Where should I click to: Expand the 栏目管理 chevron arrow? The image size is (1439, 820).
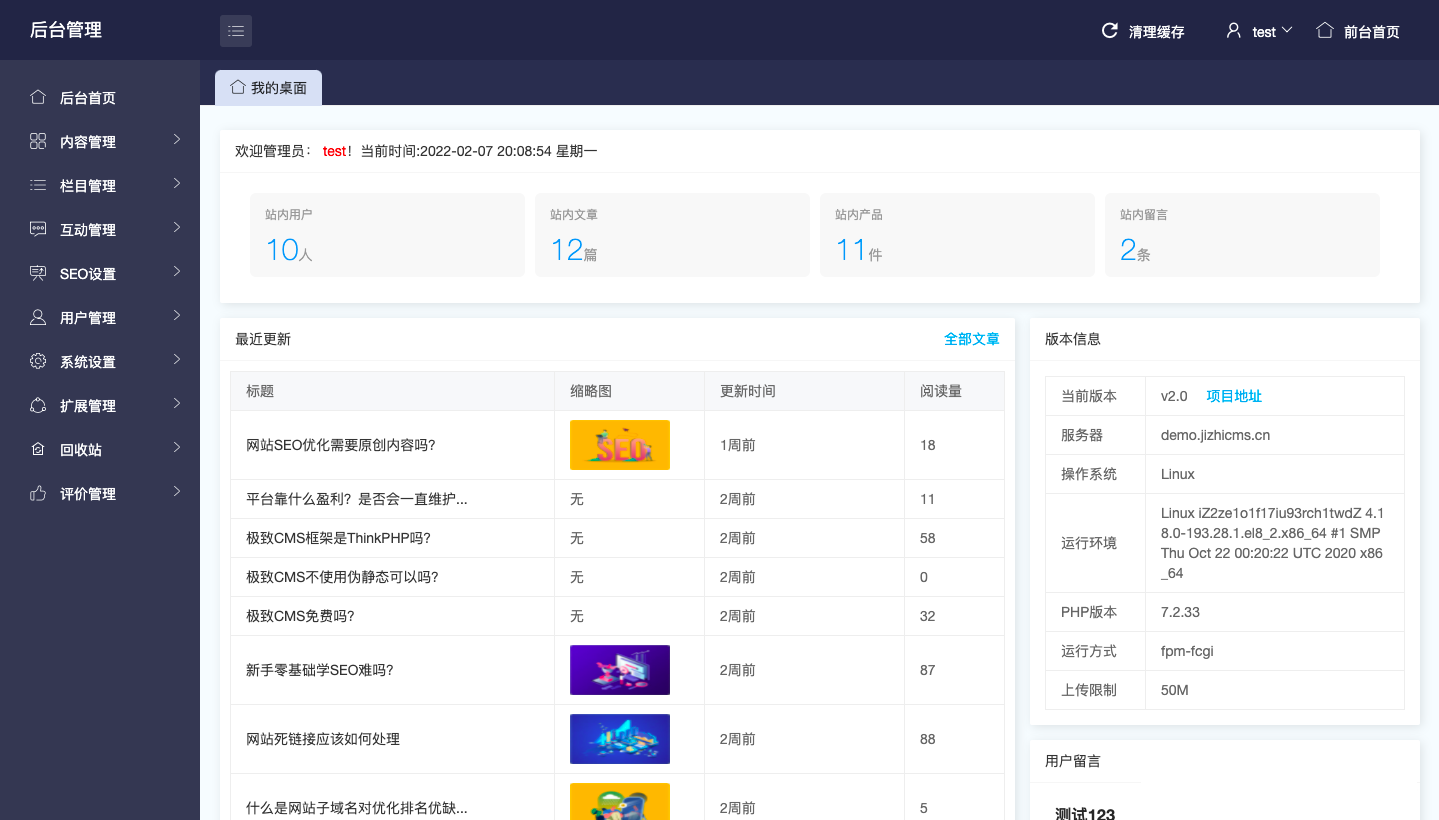177,184
